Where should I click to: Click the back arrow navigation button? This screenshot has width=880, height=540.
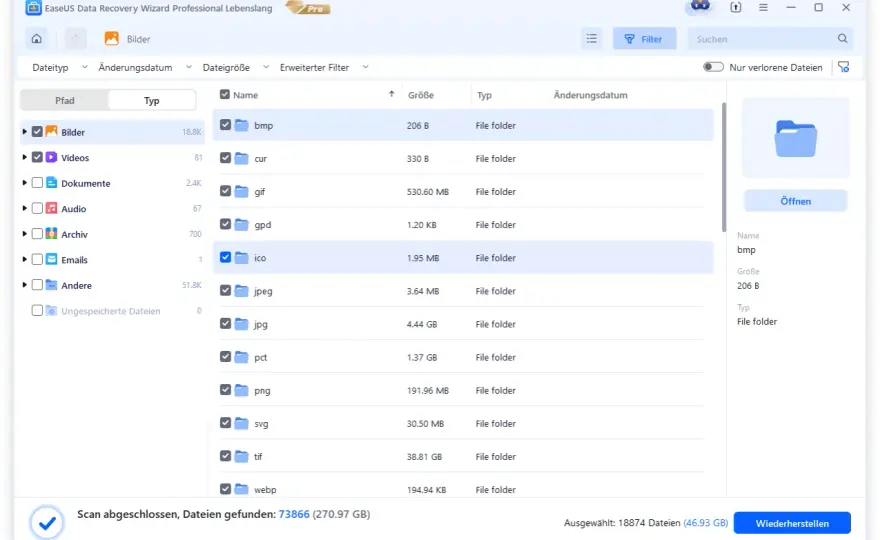coord(75,39)
